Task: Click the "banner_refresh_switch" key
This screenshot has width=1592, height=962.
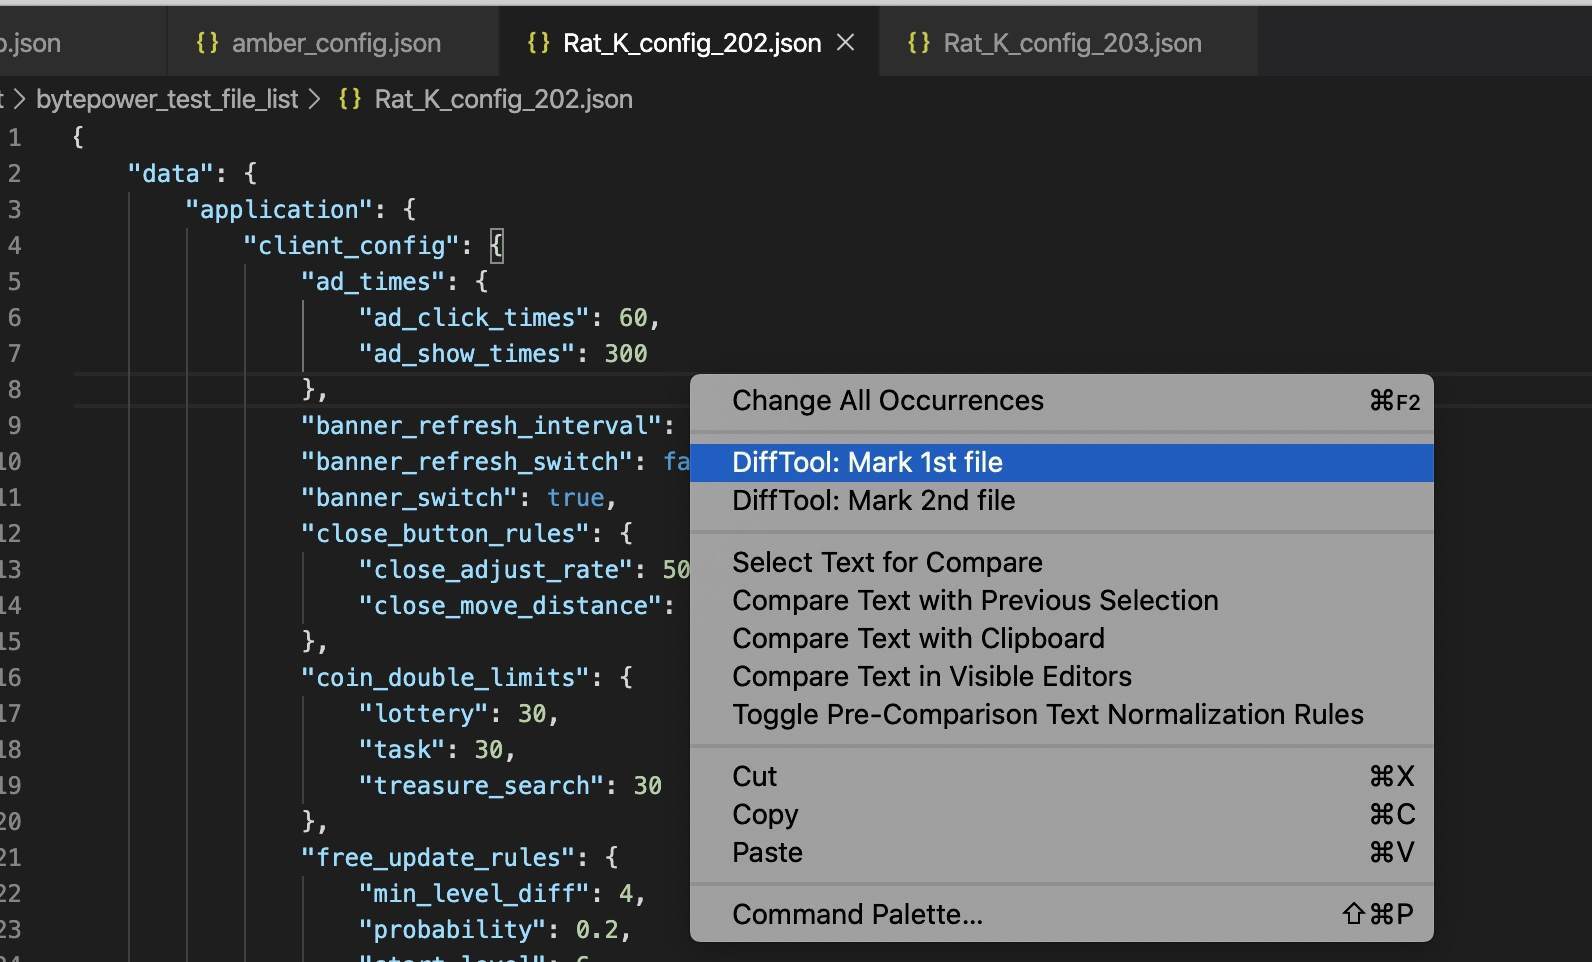Action: coord(468,461)
